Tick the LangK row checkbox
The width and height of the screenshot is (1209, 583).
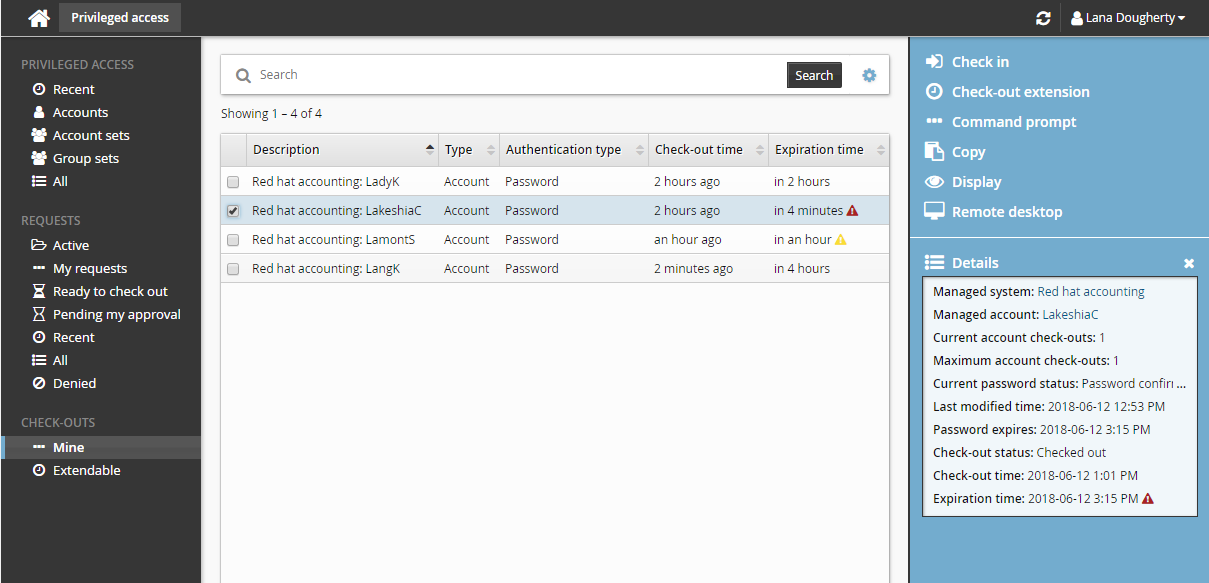233,269
